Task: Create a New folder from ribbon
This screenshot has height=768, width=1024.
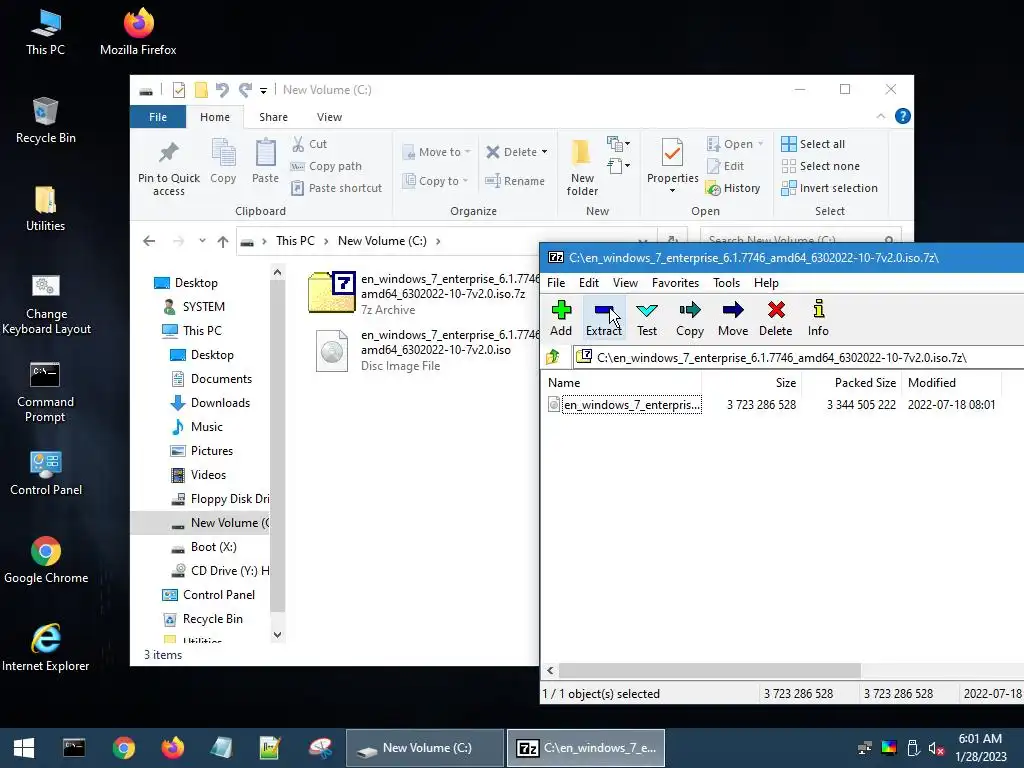Action: 582,168
